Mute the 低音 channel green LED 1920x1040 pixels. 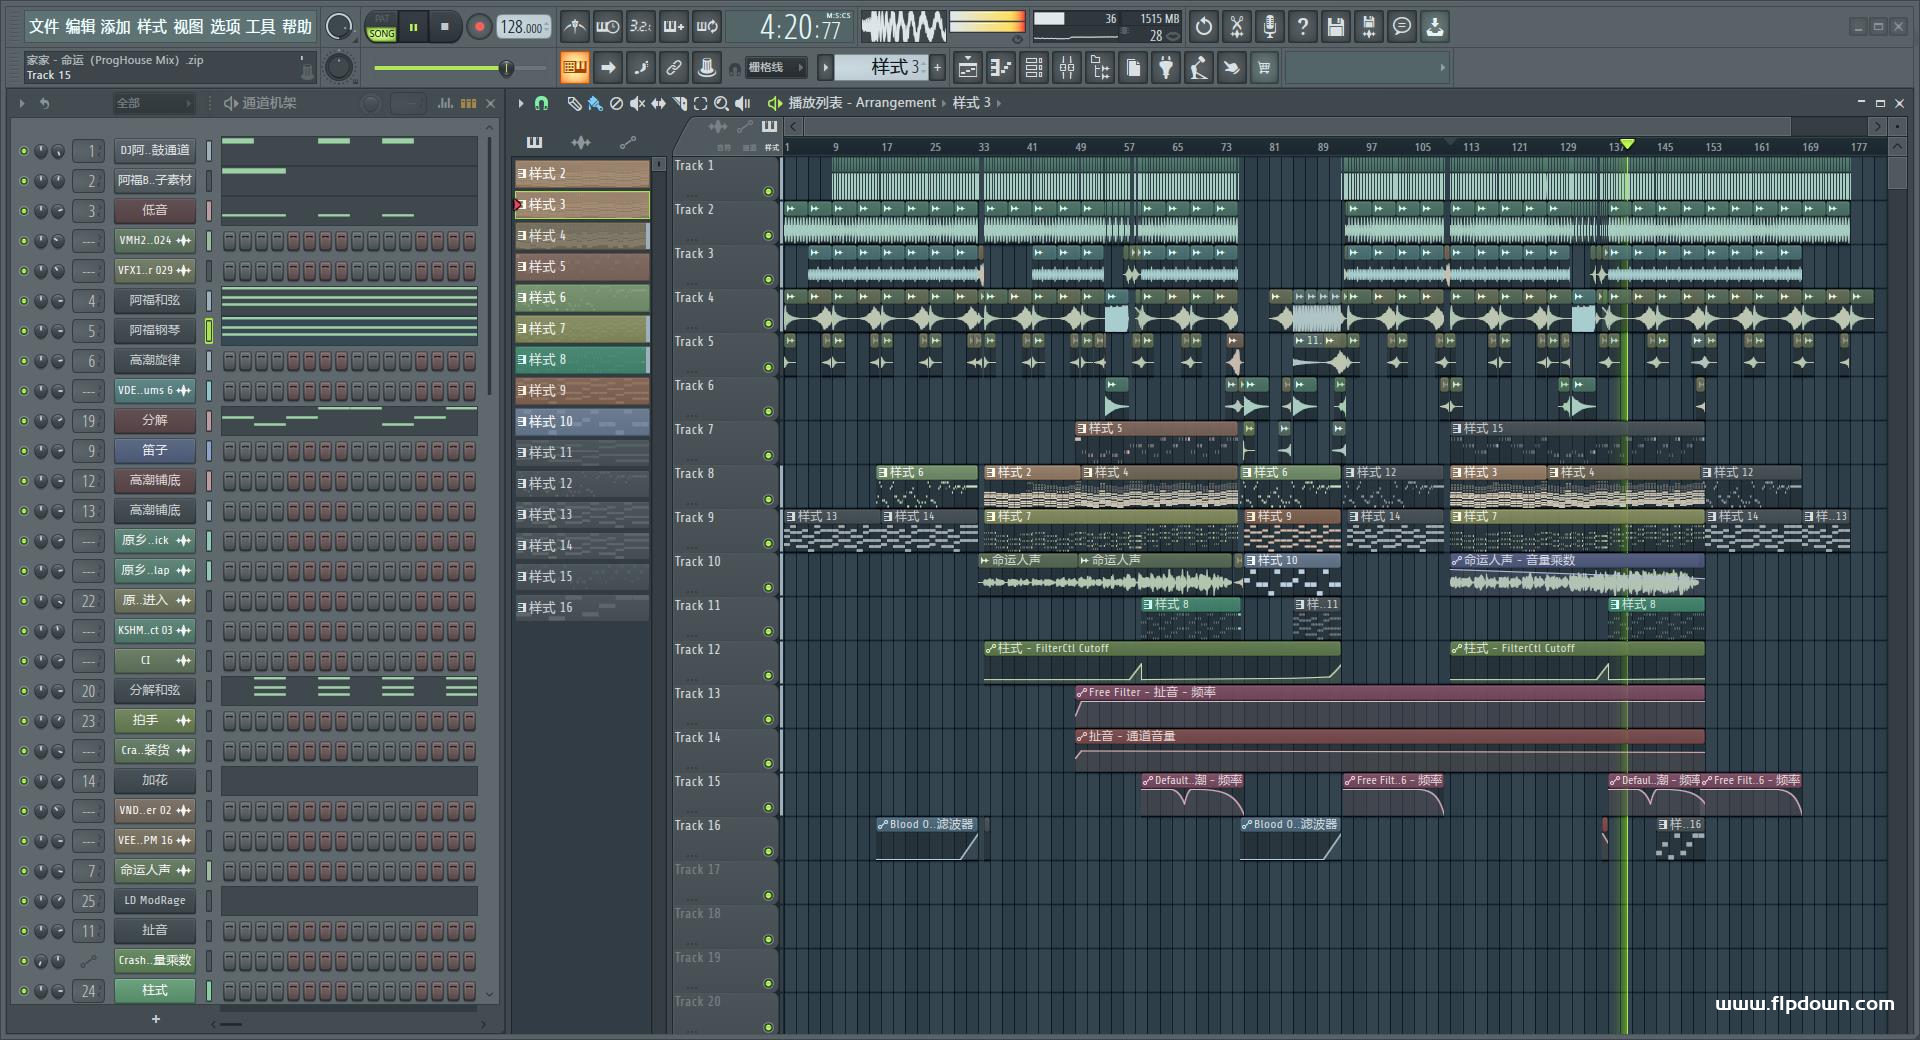(x=24, y=211)
